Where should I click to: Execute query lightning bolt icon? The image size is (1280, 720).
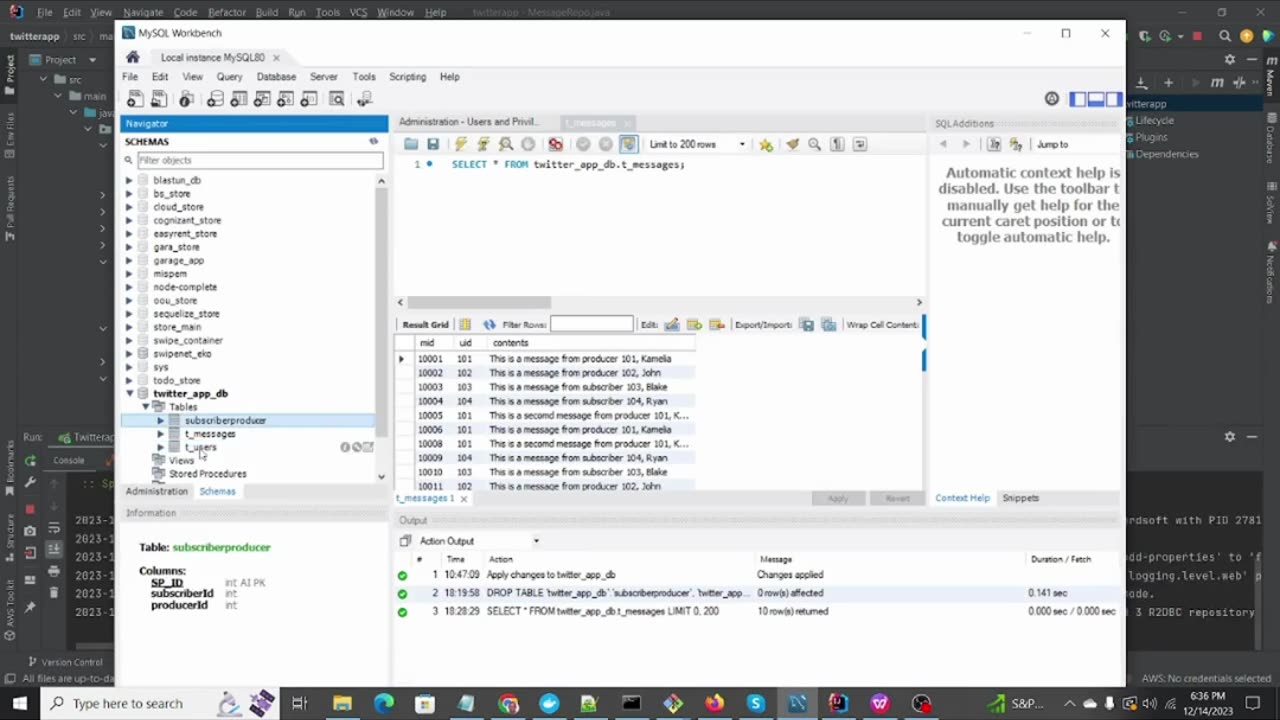460,144
